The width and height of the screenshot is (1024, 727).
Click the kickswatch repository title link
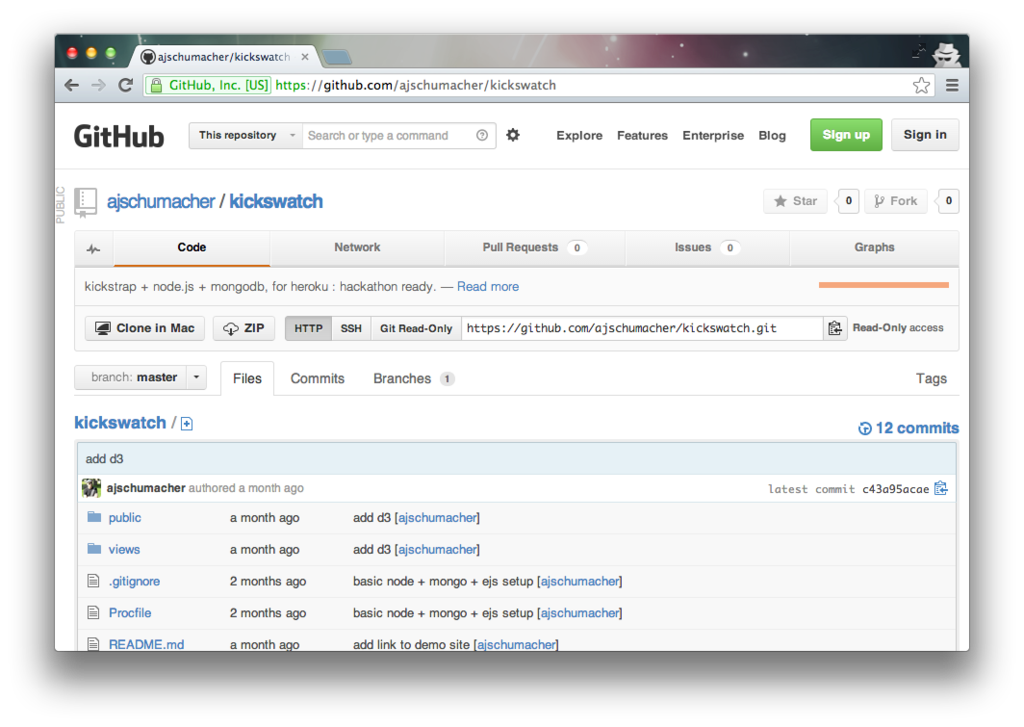[x=276, y=201]
